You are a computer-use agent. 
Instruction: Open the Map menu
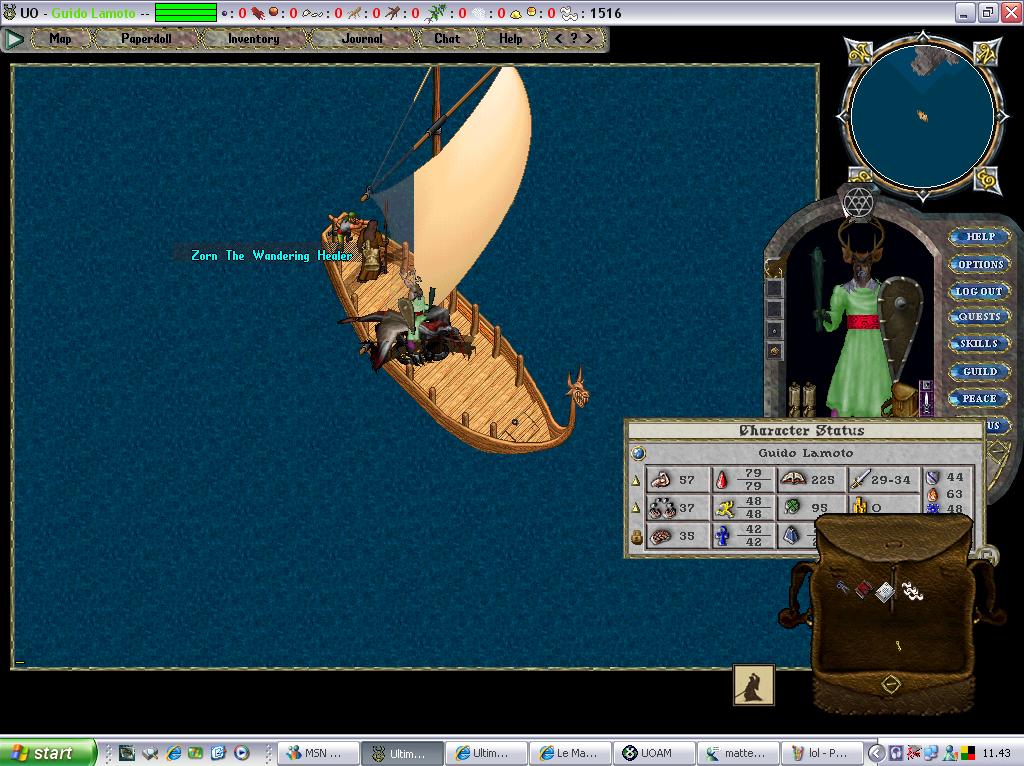tap(61, 39)
